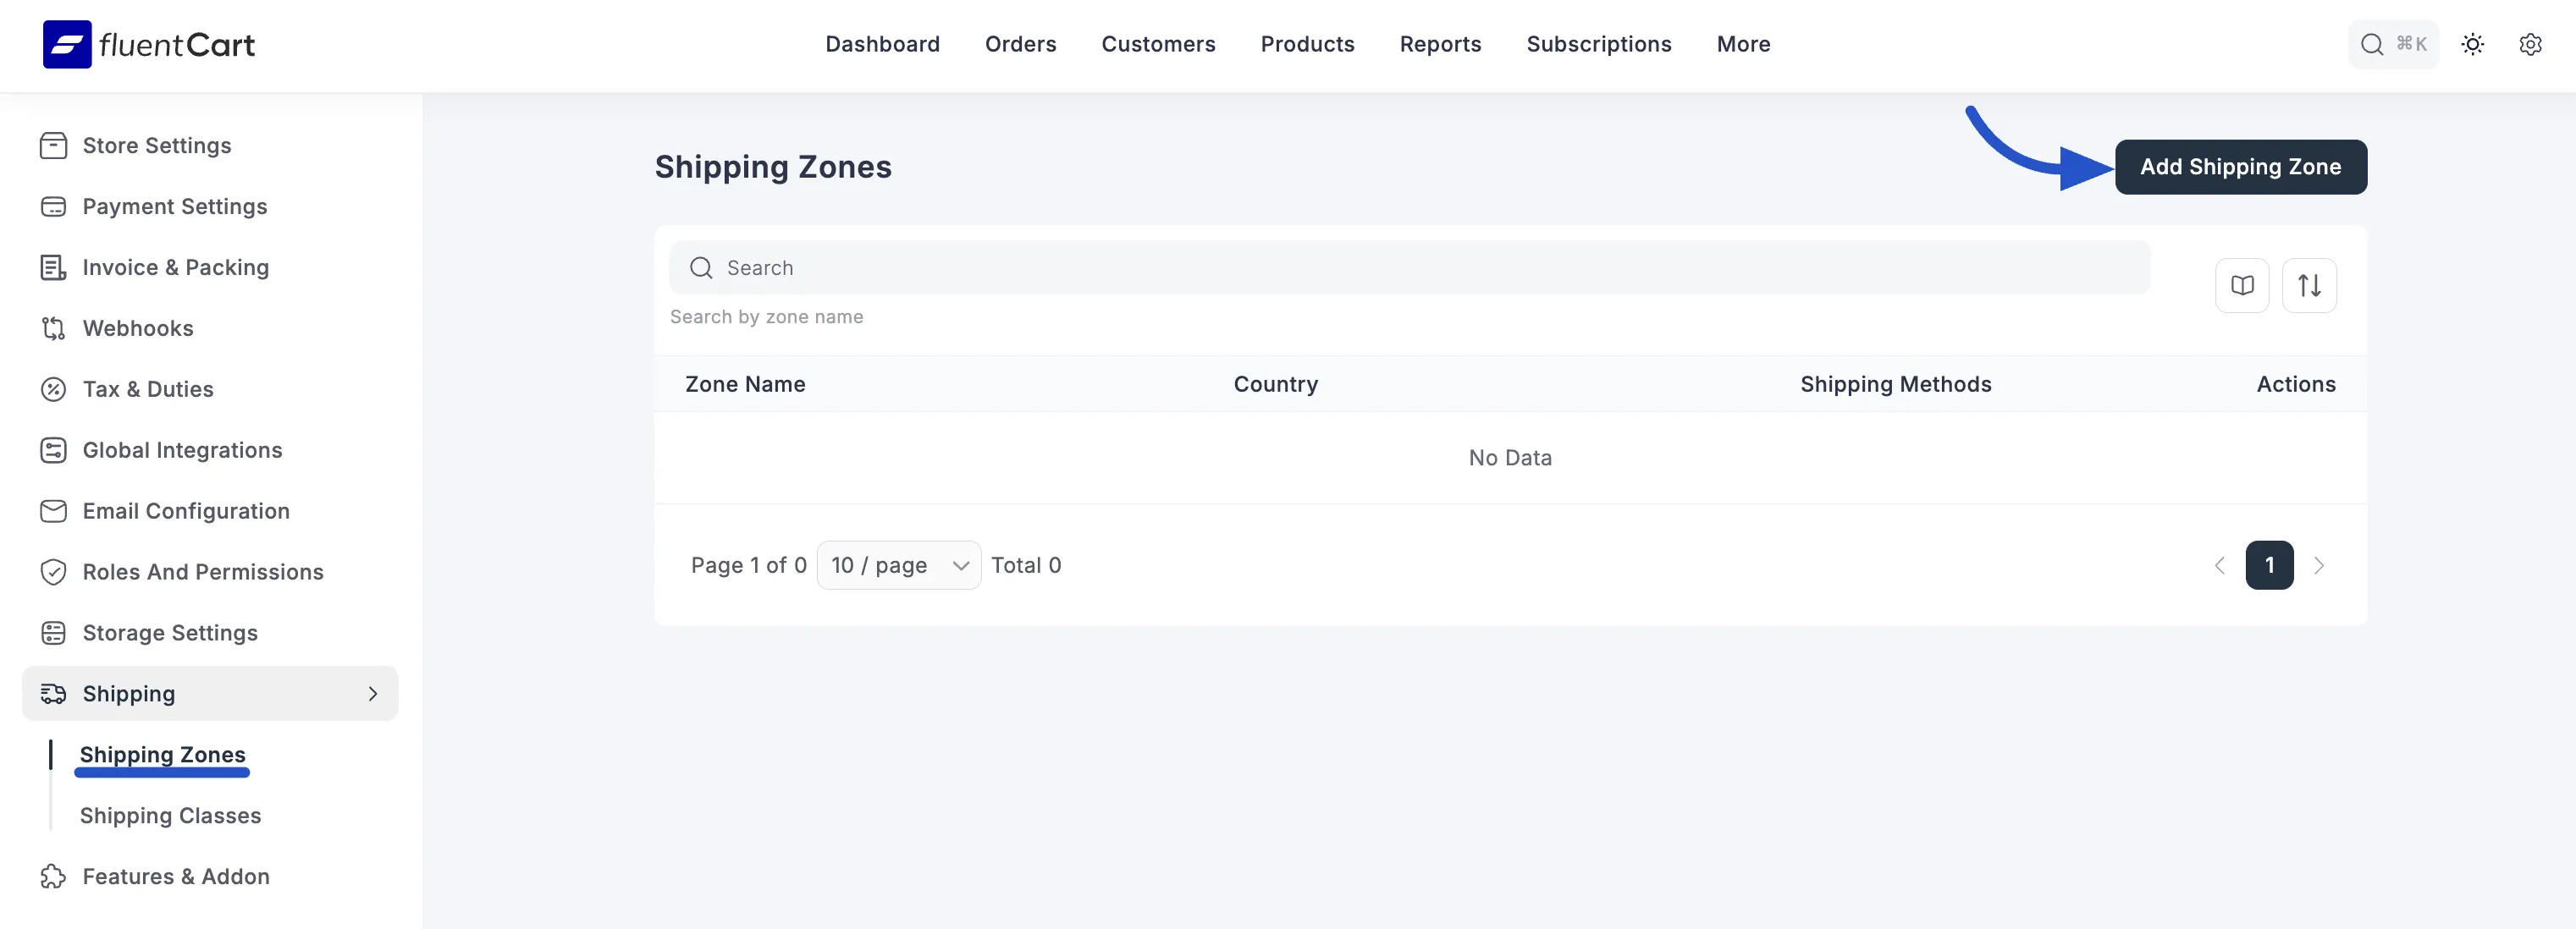Open the fluentCart logo icon
Image resolution: width=2576 pixels, height=929 pixels.
click(x=66, y=44)
